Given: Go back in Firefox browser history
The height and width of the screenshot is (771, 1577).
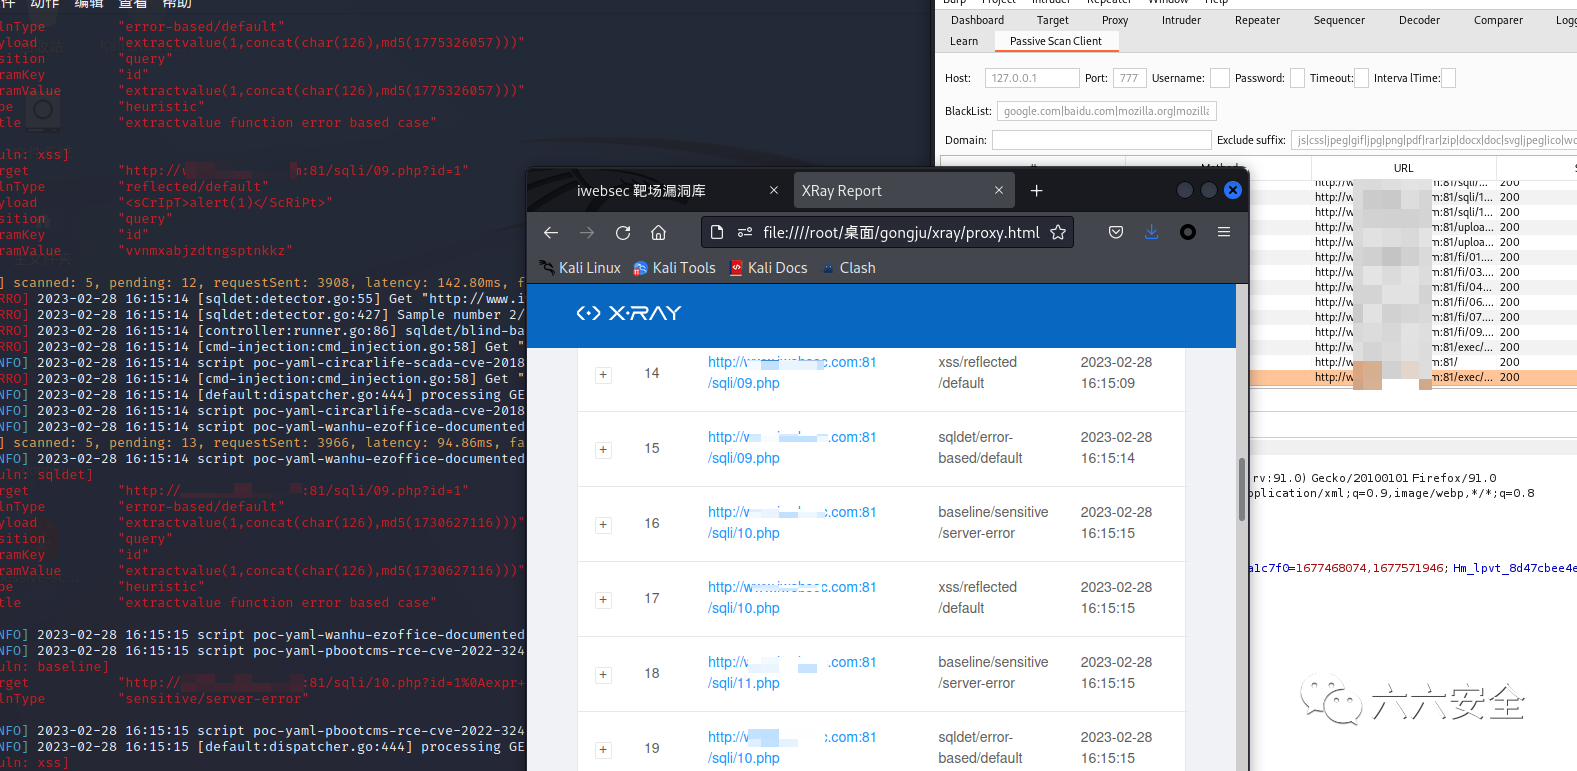Looking at the screenshot, I should [551, 233].
